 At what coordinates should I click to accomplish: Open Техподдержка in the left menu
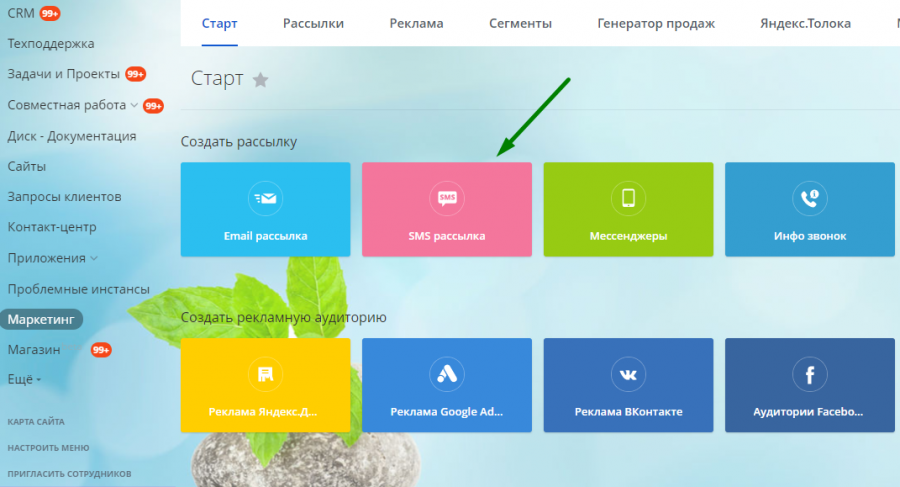tap(51, 44)
